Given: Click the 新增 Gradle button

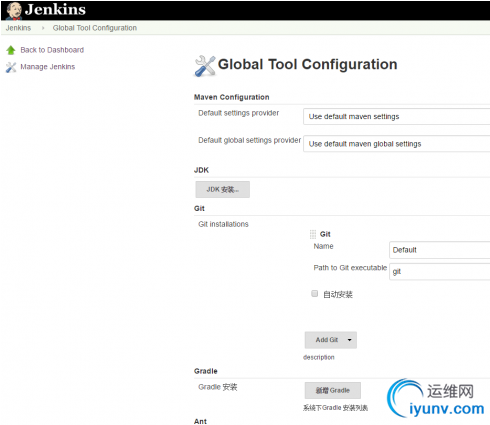Looking at the screenshot, I should click(x=333, y=390).
